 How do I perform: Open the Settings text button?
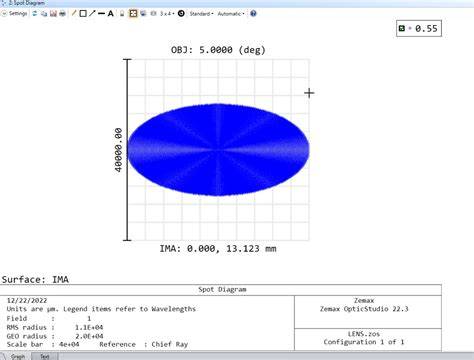click(x=18, y=14)
